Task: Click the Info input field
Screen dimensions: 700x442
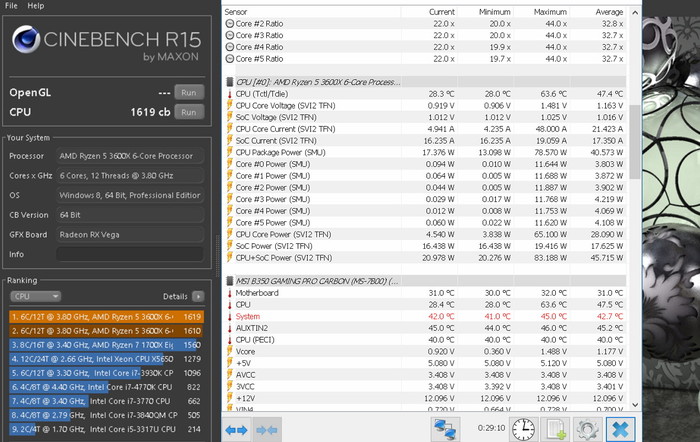Action: click(x=130, y=254)
